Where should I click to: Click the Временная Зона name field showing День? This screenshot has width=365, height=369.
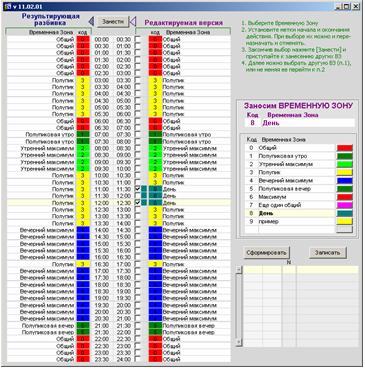(x=307, y=123)
